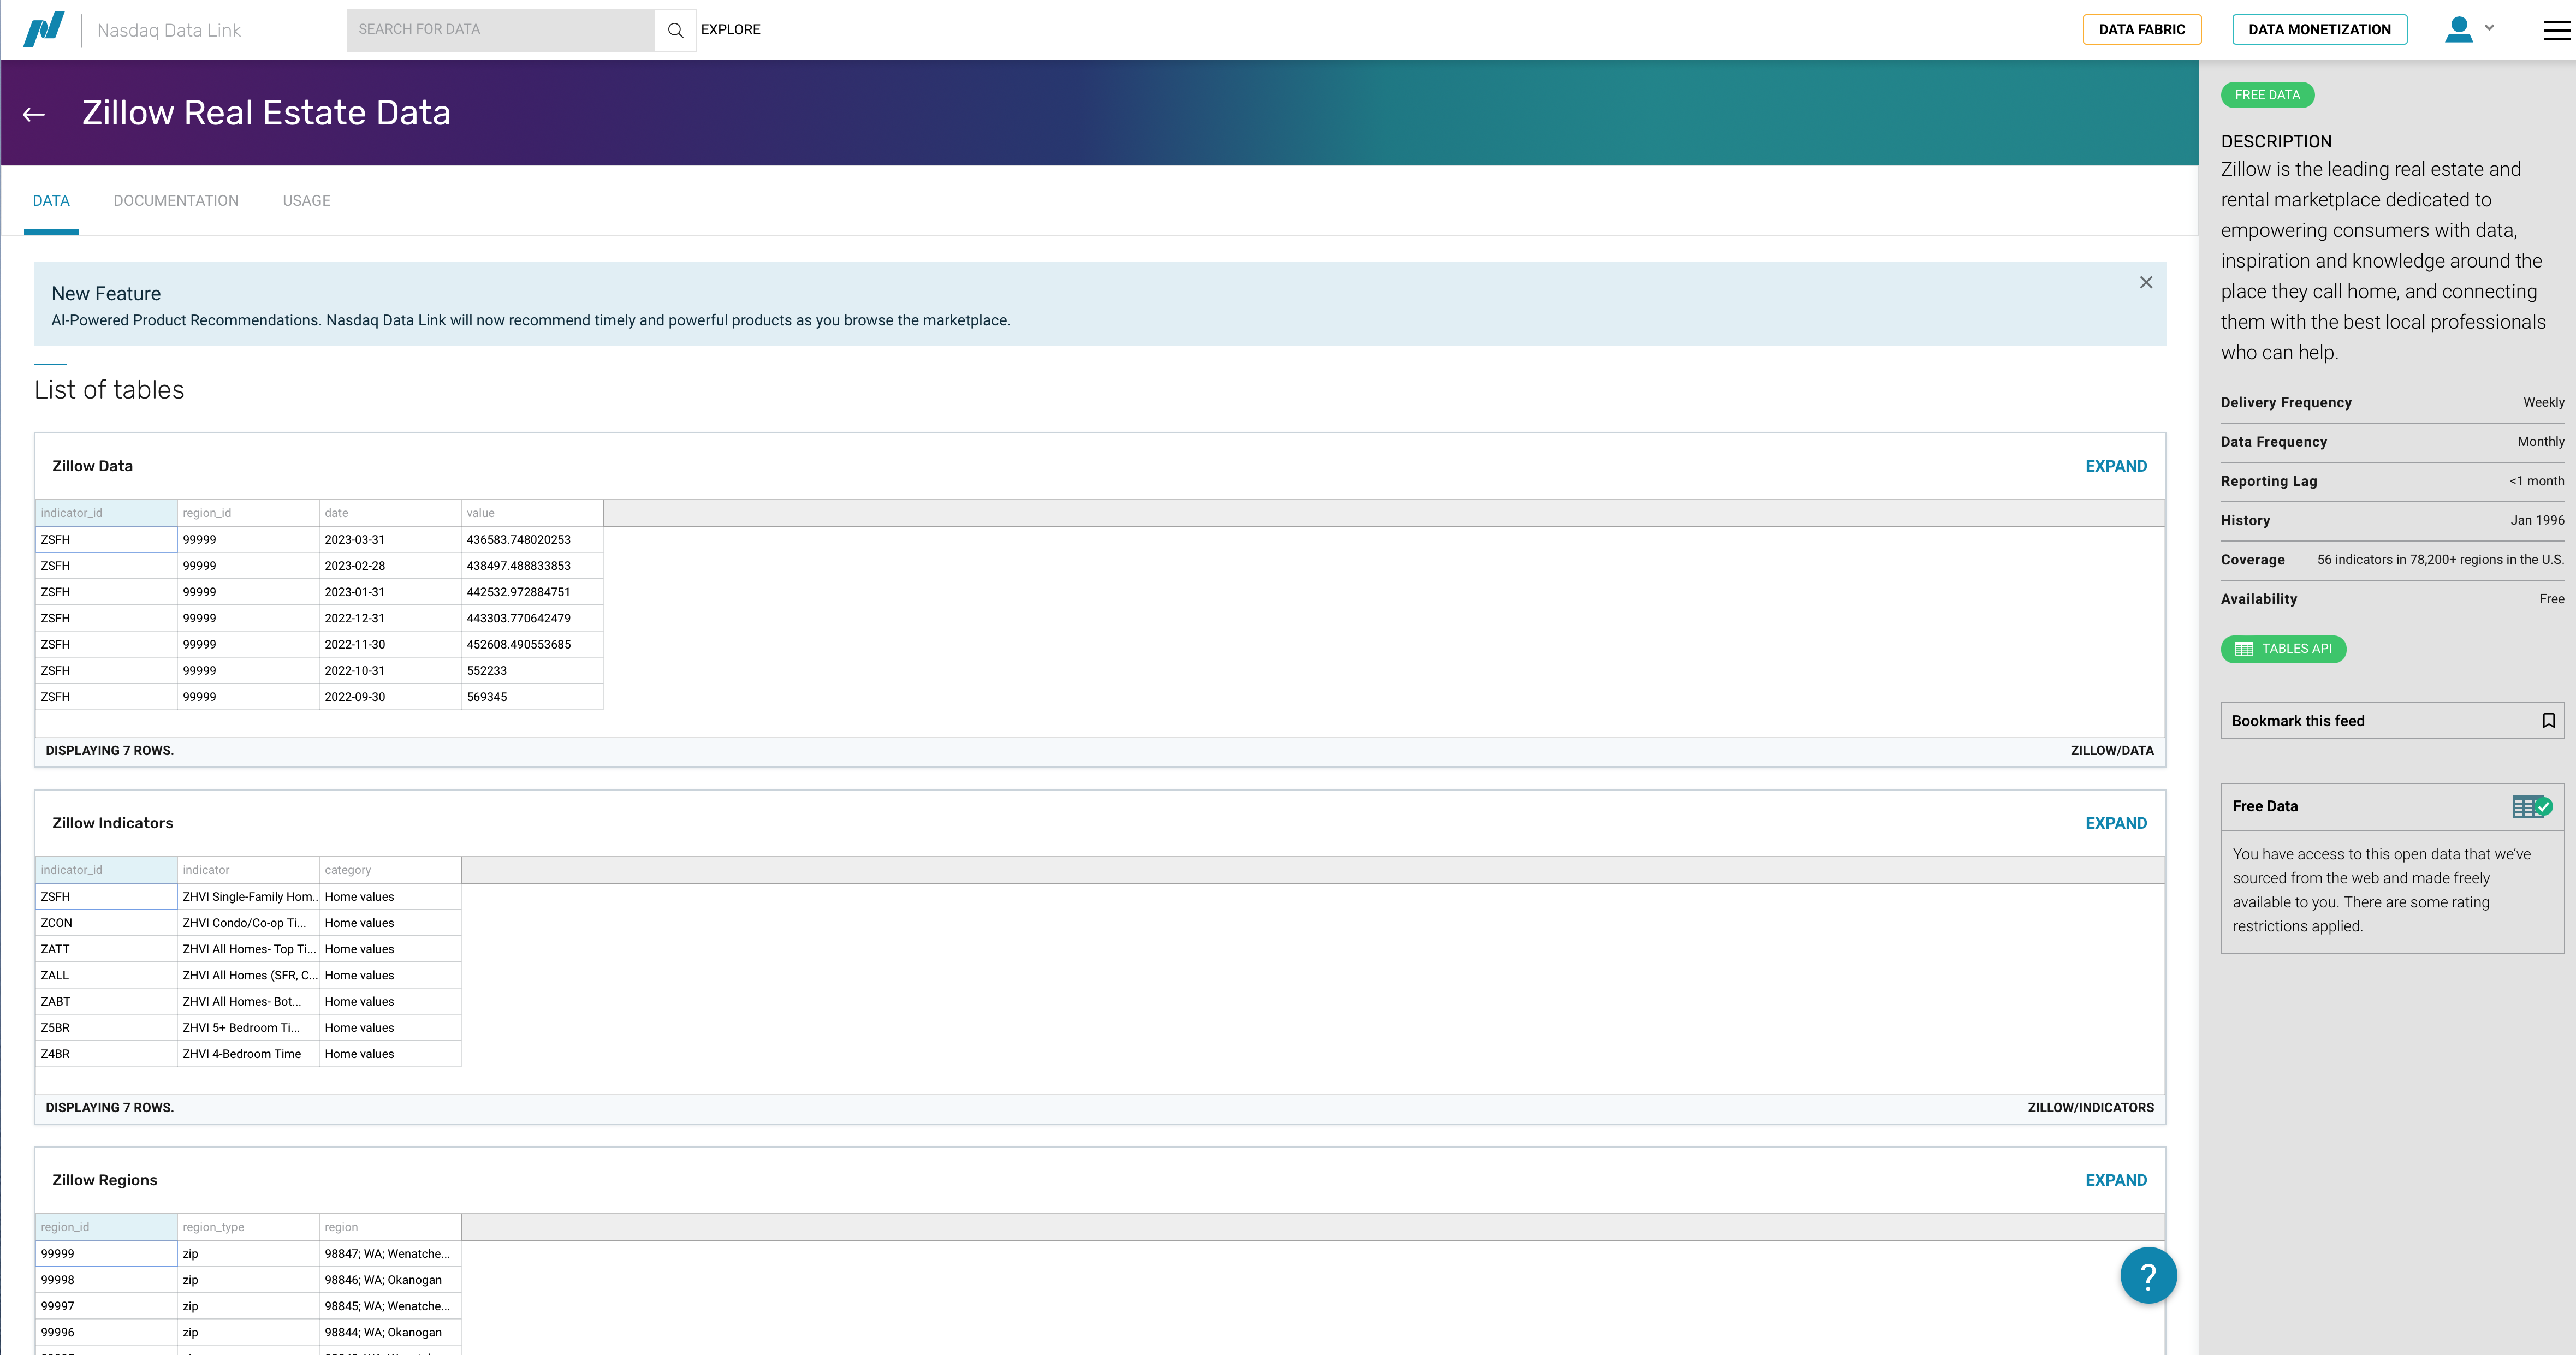Expand the Zillow Data table
Viewport: 2576px width, 1355px height.
click(2116, 466)
